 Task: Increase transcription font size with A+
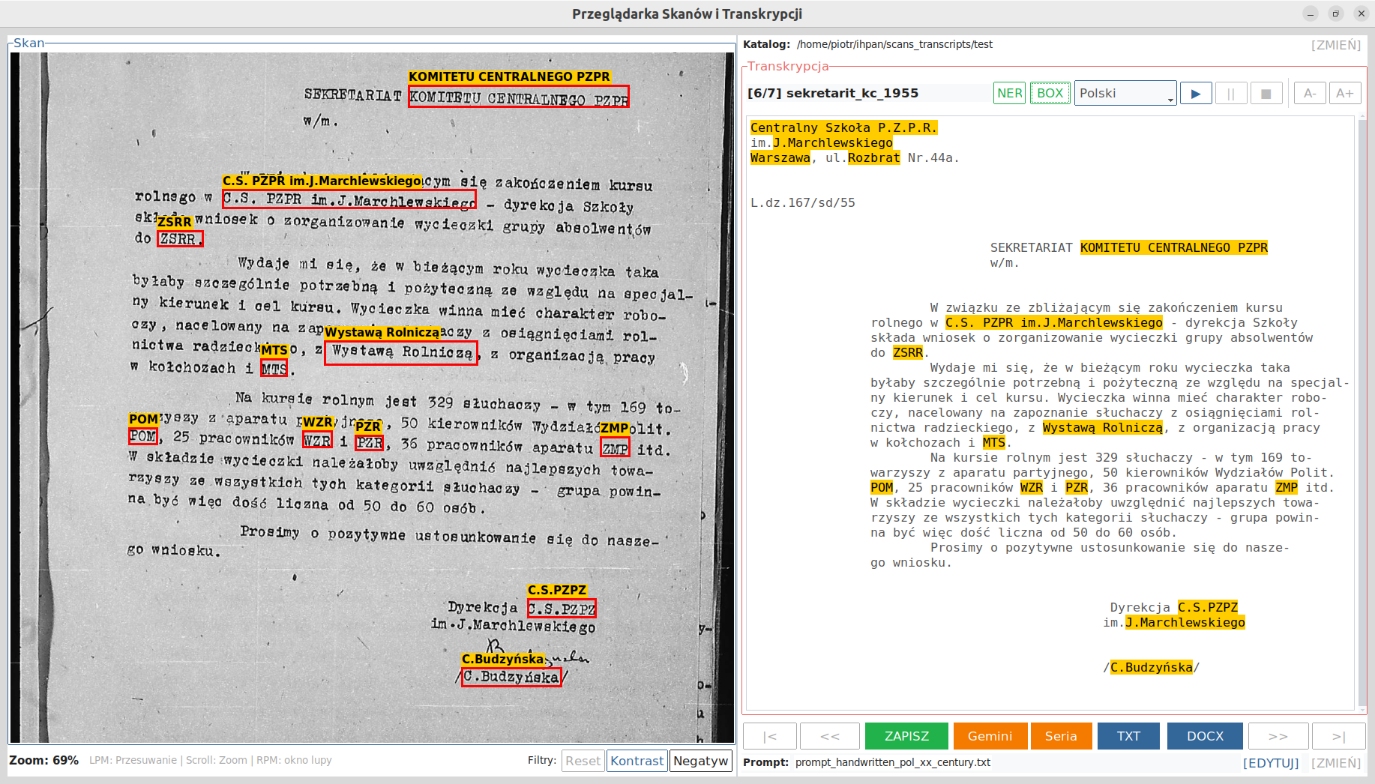coord(1345,93)
